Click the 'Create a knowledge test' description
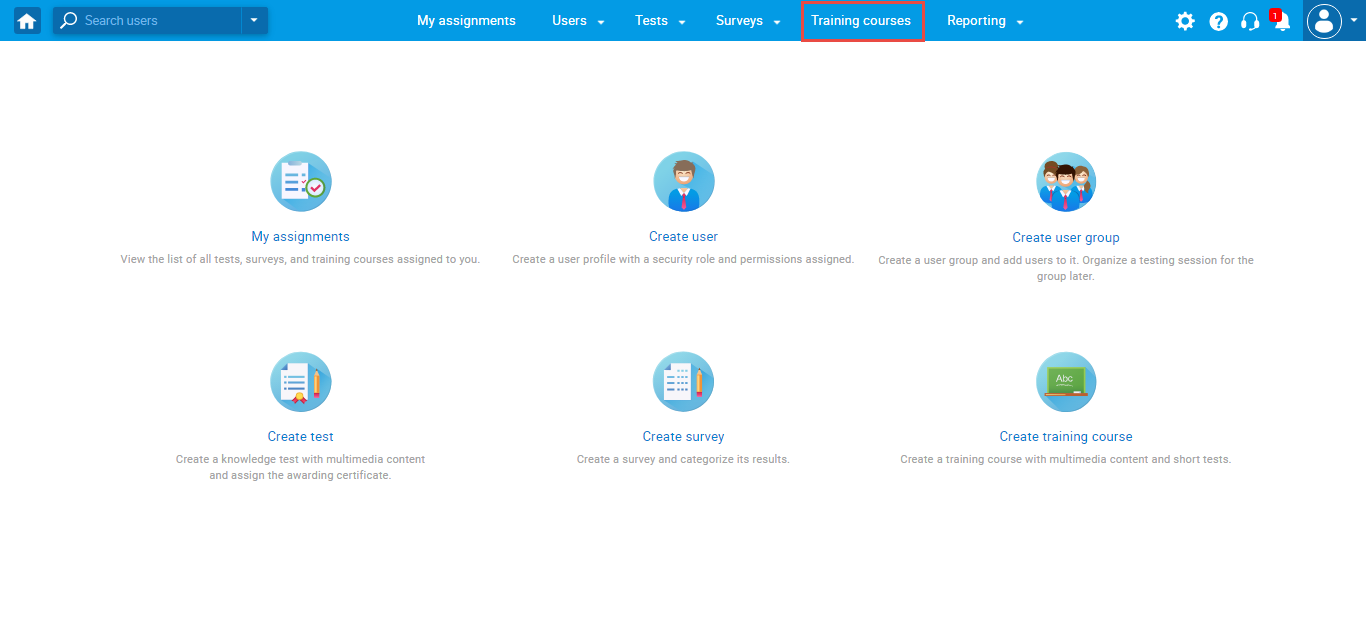This screenshot has height=625, width=1366. (x=301, y=468)
